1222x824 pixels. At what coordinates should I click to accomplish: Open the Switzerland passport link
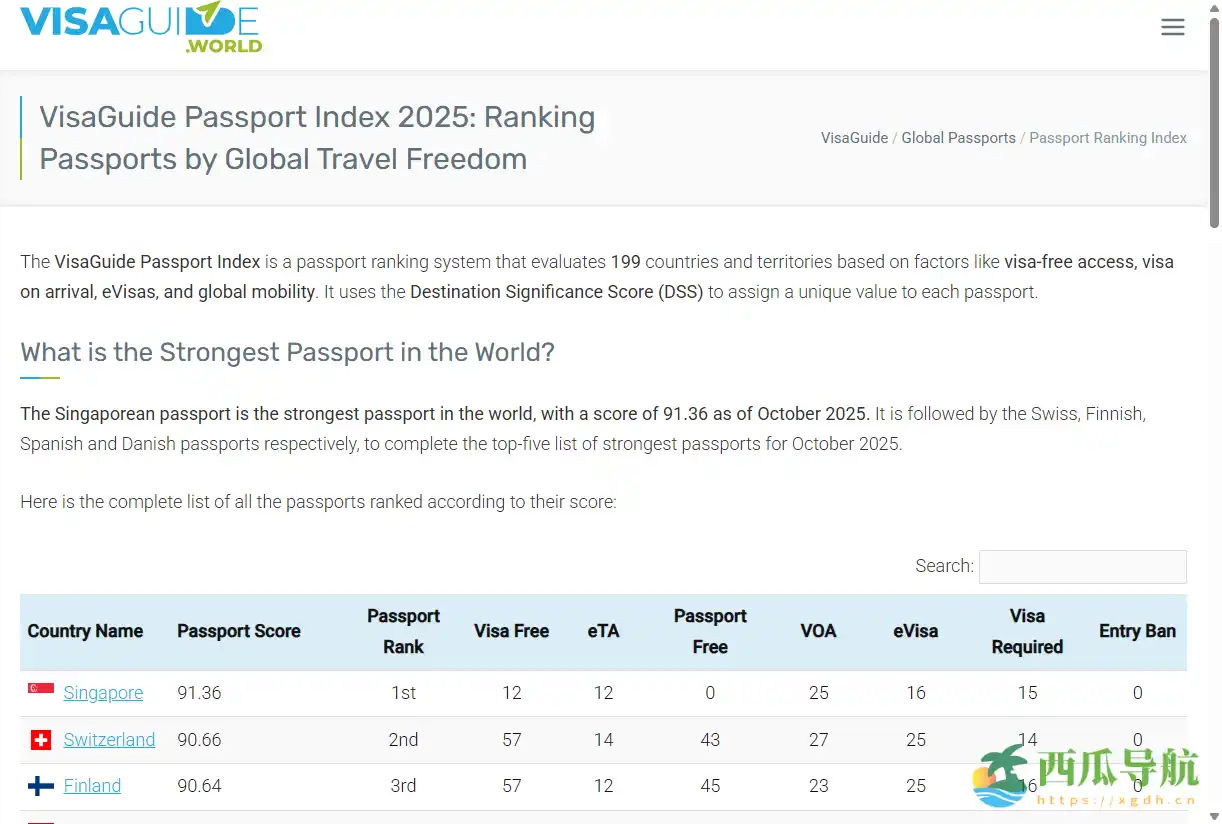109,740
